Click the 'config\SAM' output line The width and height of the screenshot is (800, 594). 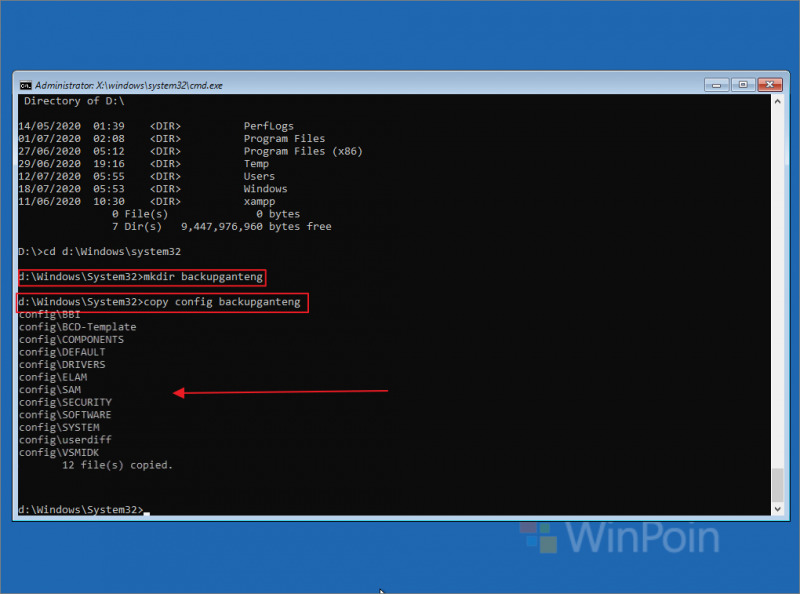pyautogui.click(x=49, y=390)
